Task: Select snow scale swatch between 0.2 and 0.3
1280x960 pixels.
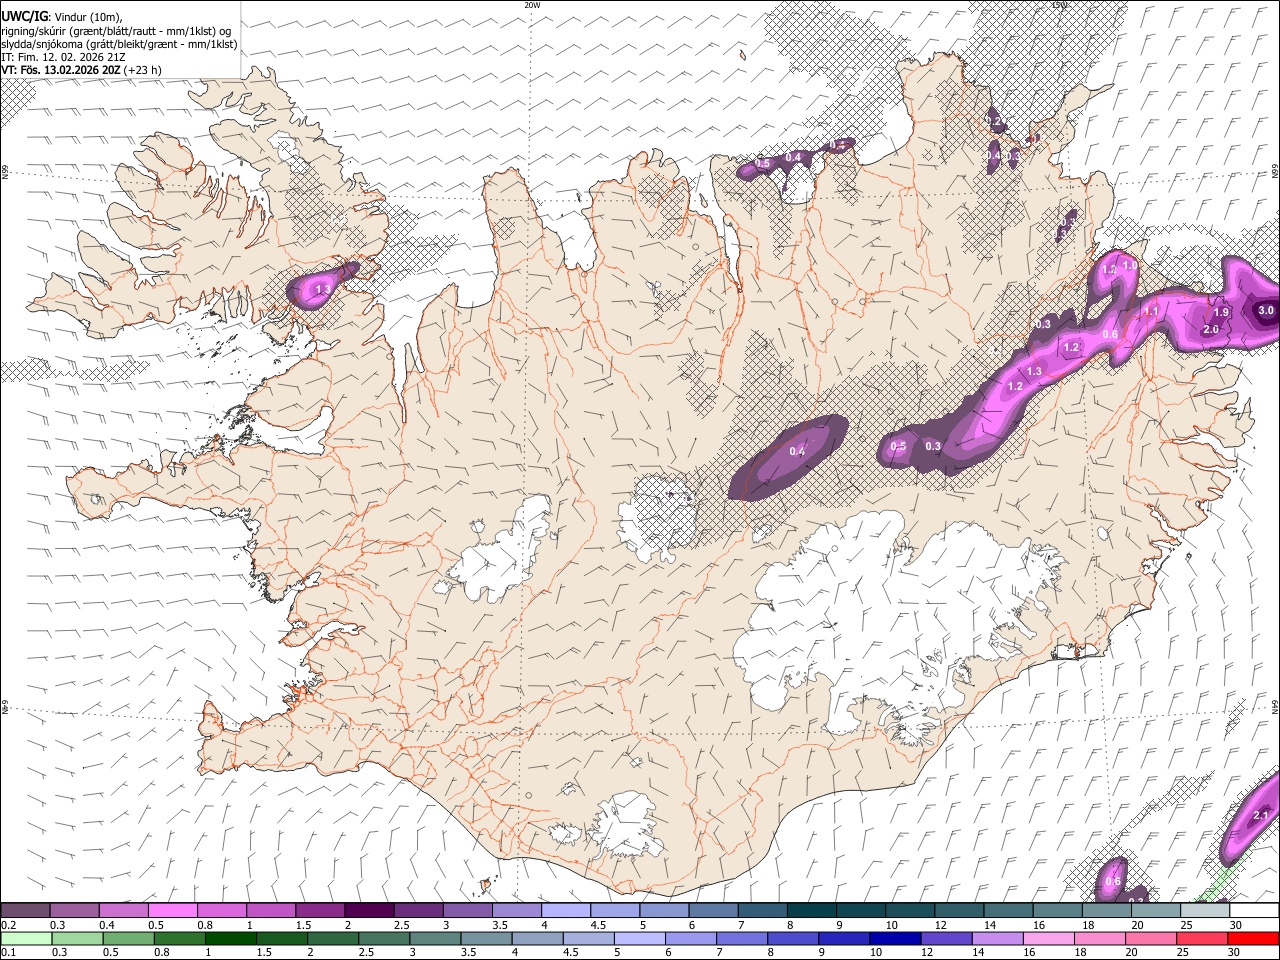Action: [24, 910]
